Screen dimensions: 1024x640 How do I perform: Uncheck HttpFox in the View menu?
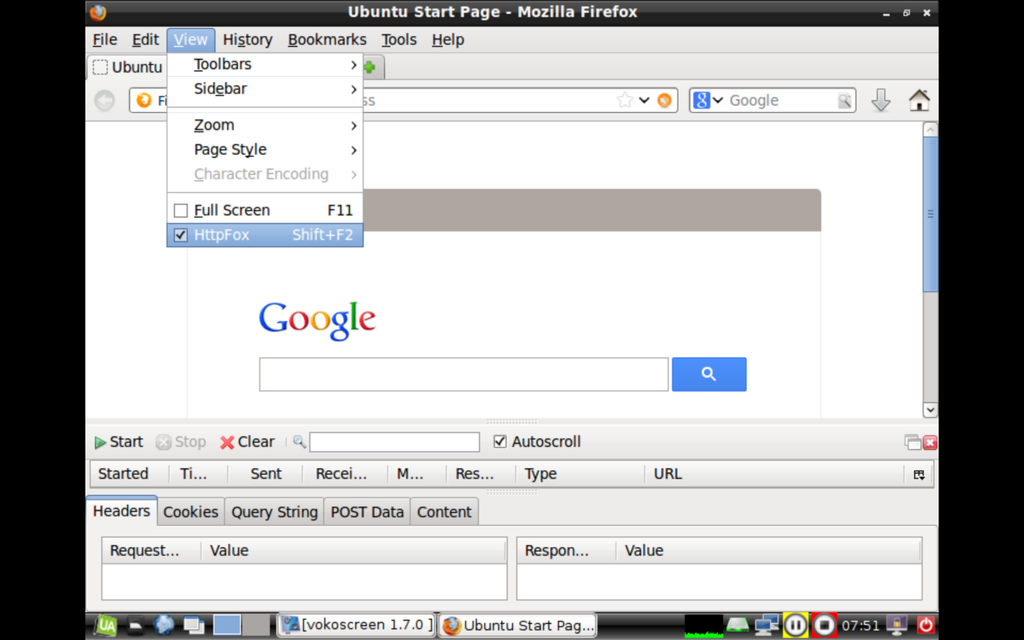click(x=265, y=235)
